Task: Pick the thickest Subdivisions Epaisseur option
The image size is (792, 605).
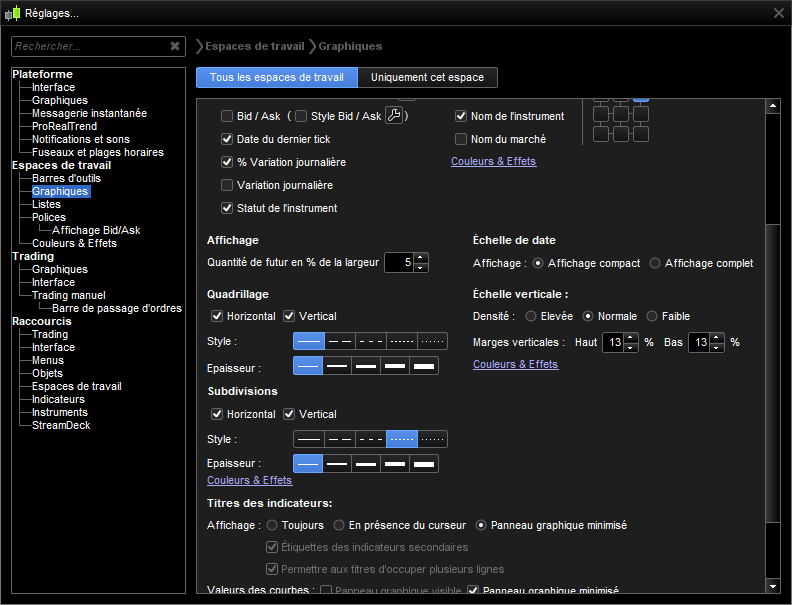Action: click(424, 463)
